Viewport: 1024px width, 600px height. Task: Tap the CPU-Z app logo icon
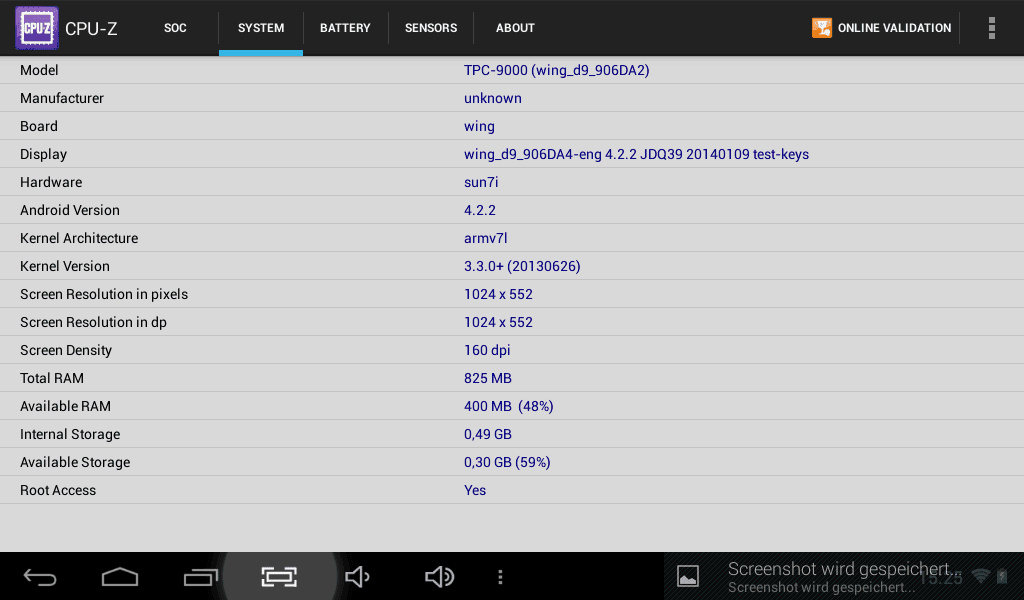(x=37, y=28)
